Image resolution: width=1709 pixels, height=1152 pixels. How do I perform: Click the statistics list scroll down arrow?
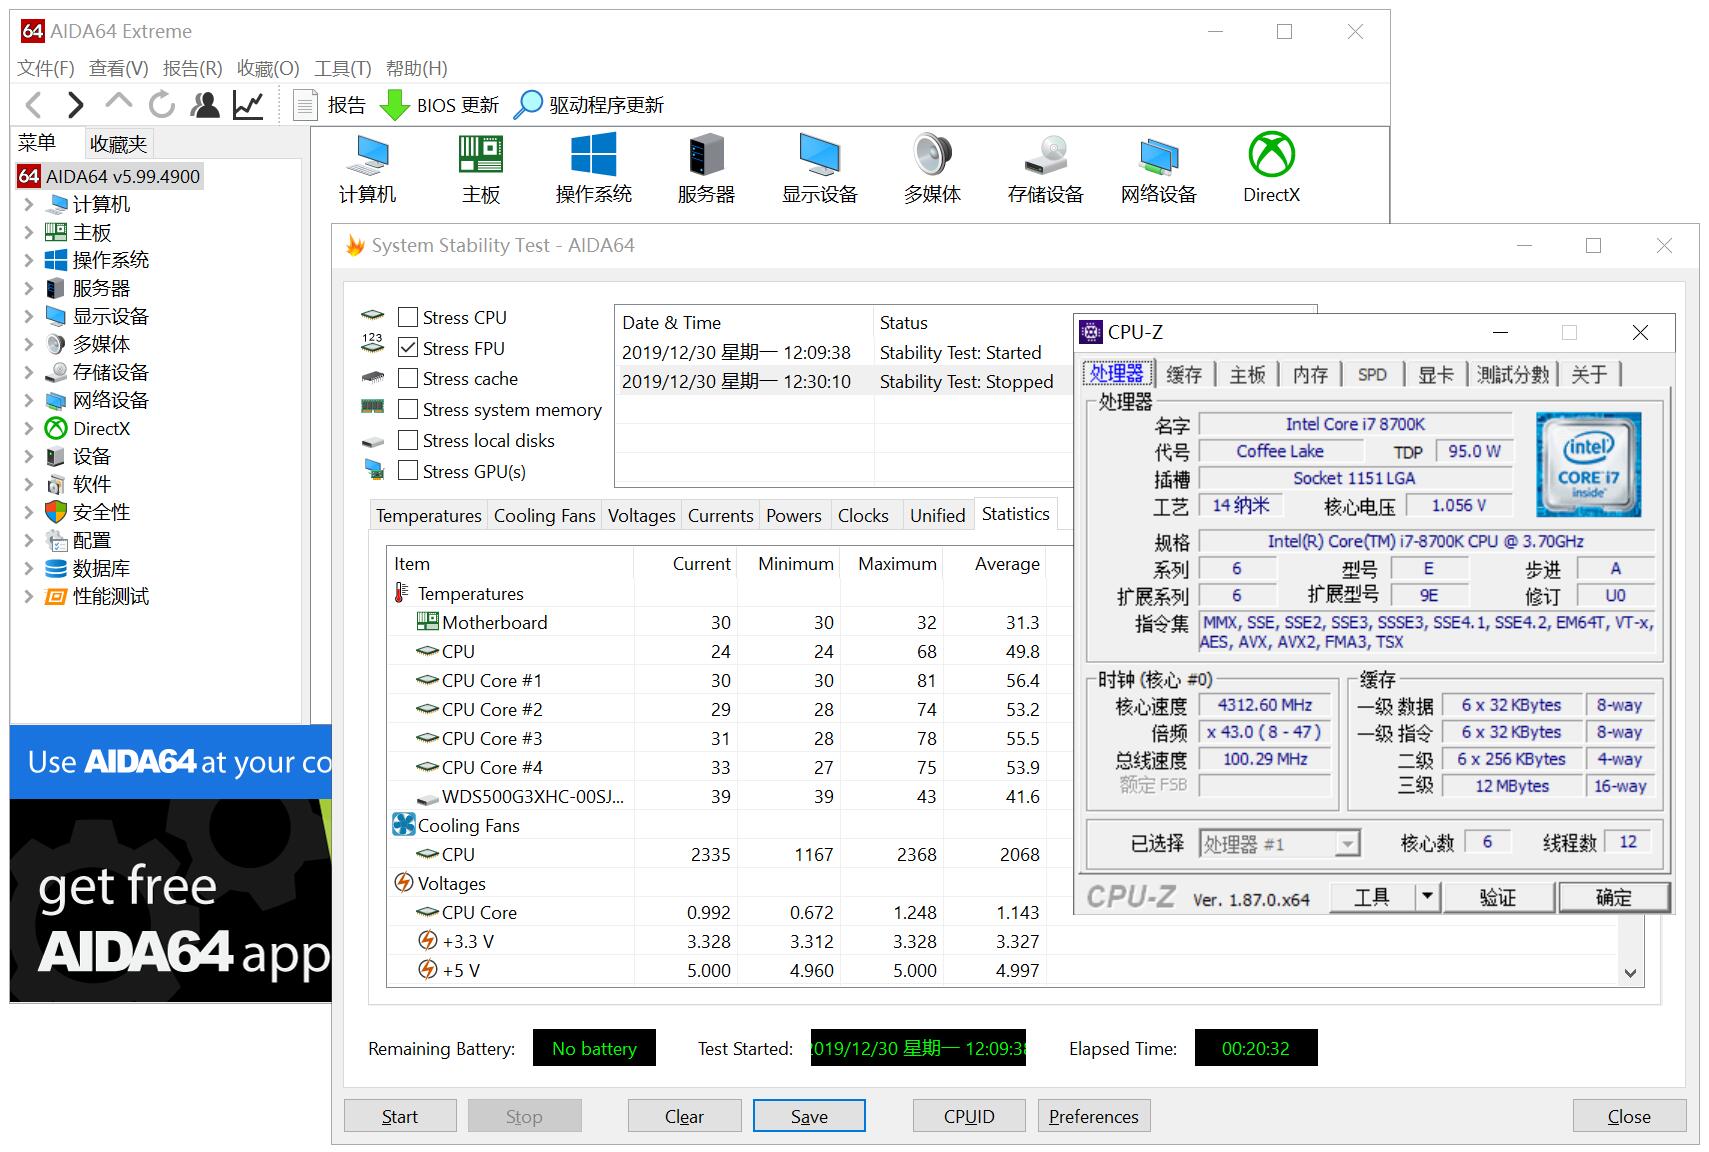pyautogui.click(x=1630, y=973)
